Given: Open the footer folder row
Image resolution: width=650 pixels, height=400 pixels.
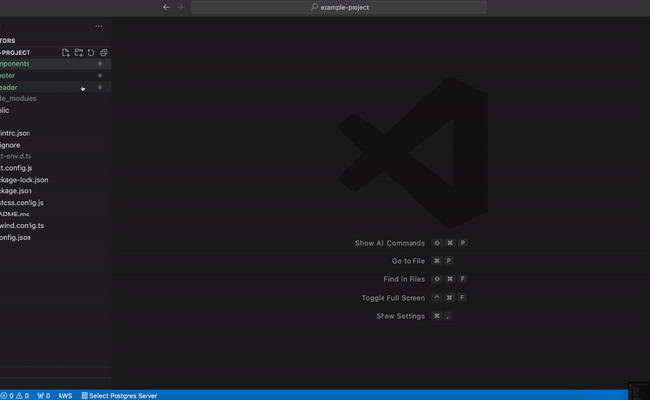Looking at the screenshot, I should pyautogui.click(x=56, y=75).
